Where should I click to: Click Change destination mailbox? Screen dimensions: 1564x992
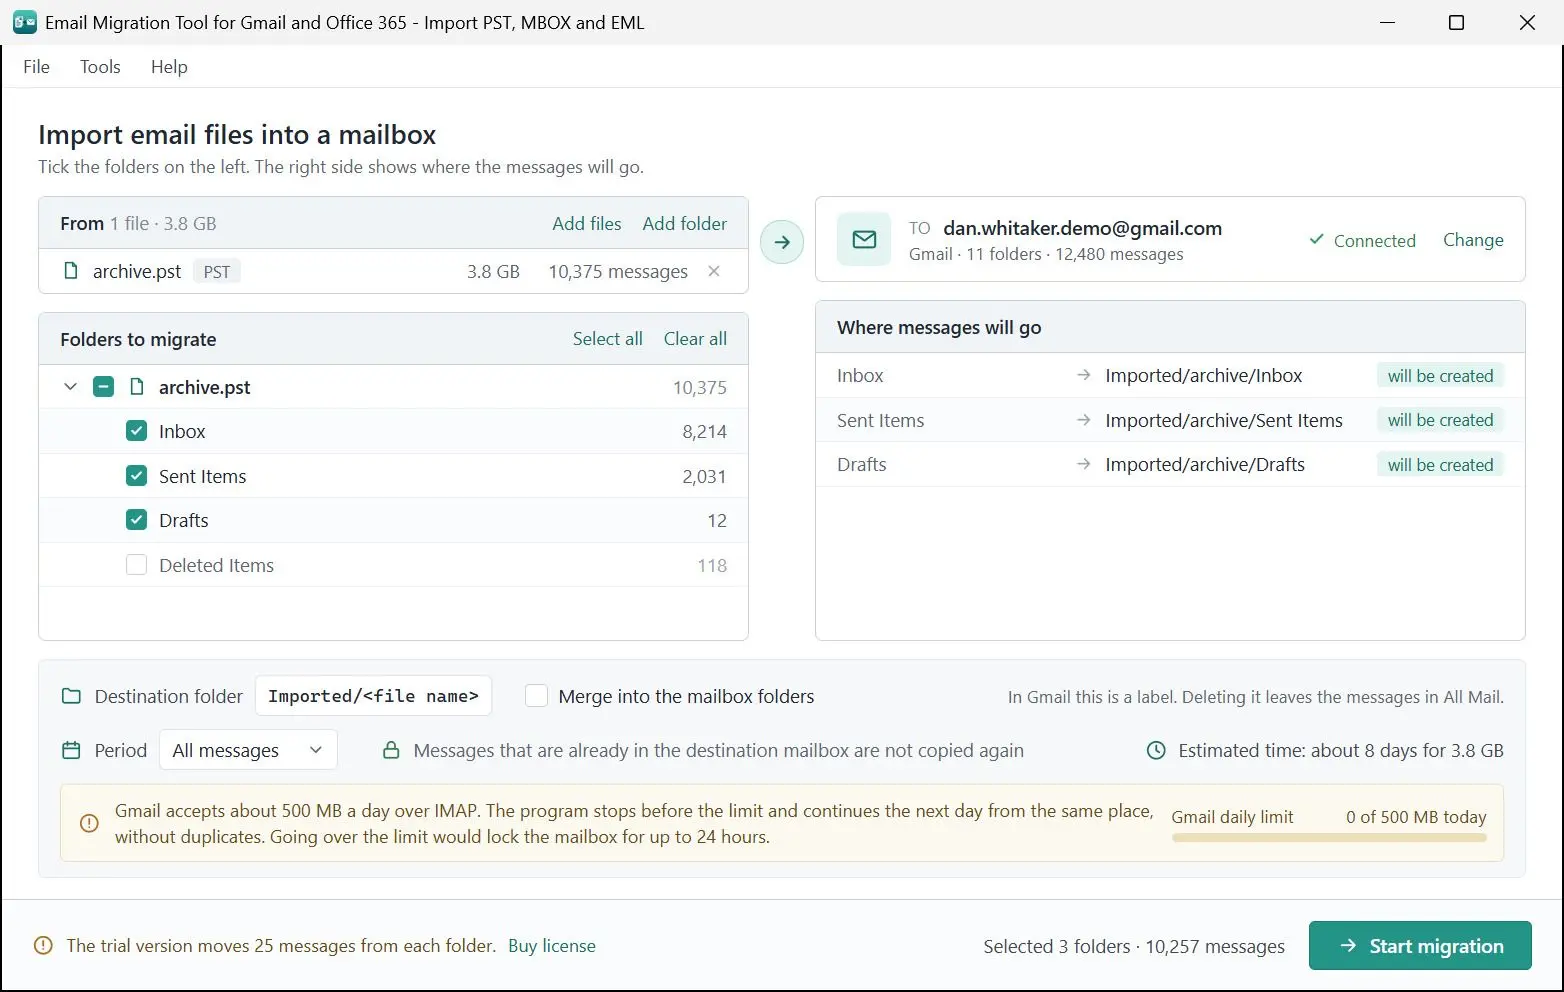(1473, 240)
